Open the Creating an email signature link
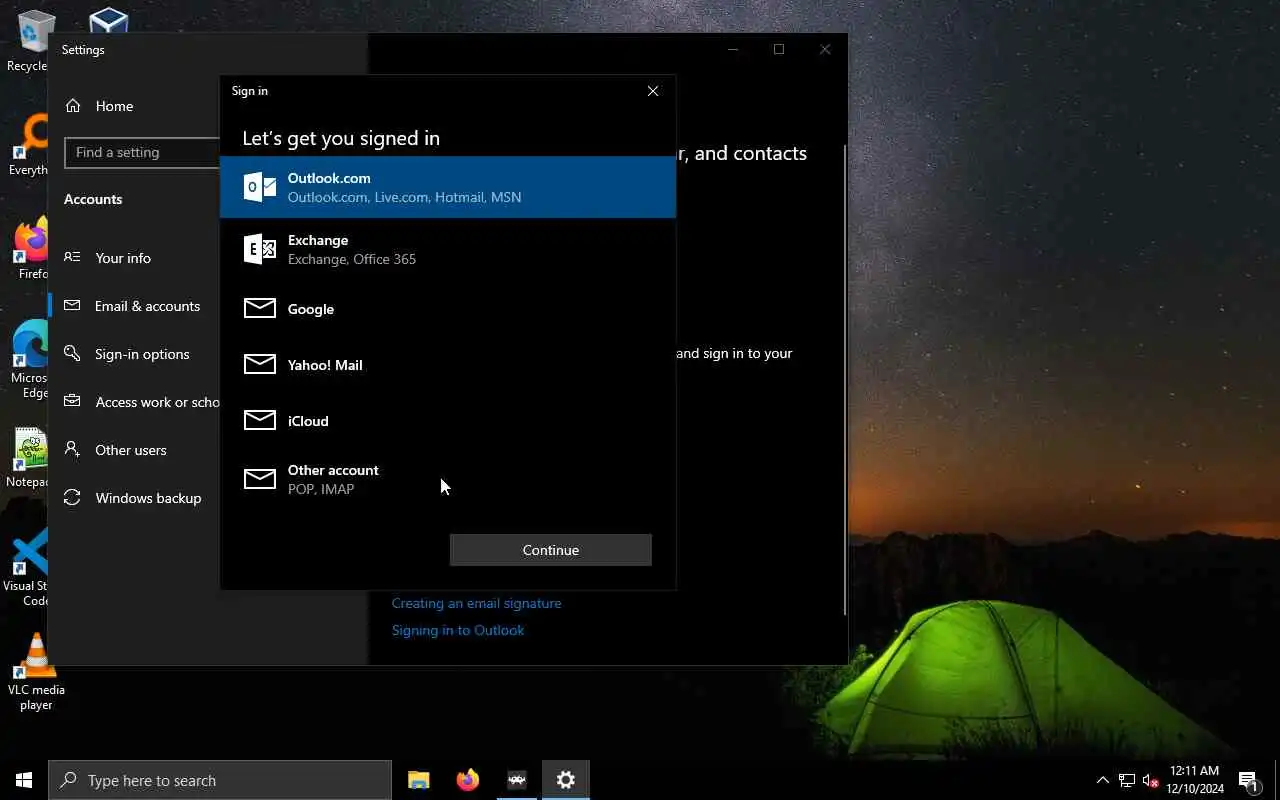Screen dimensions: 1280x800 coord(476,603)
